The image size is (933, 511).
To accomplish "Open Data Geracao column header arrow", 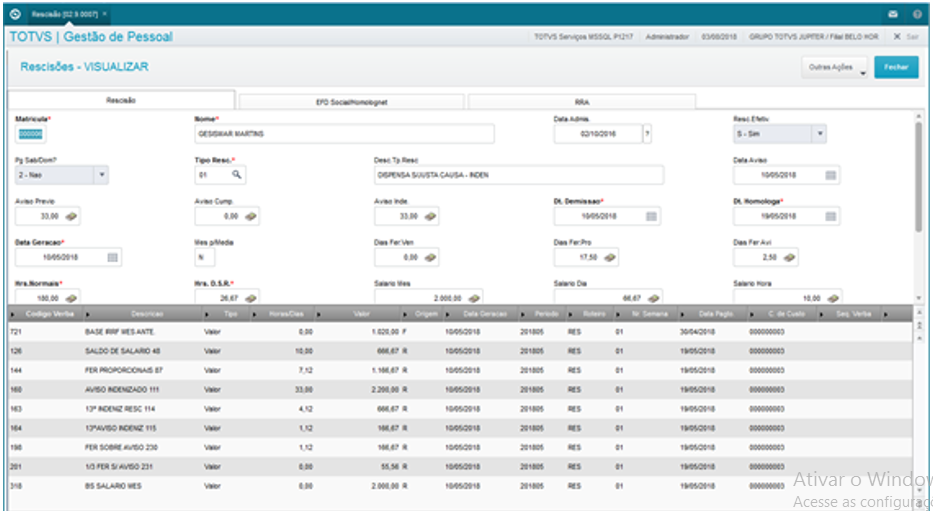I will 450,314.
